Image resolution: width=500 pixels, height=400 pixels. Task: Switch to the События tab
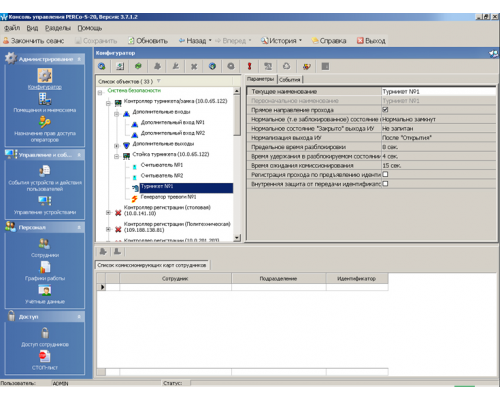[290, 79]
